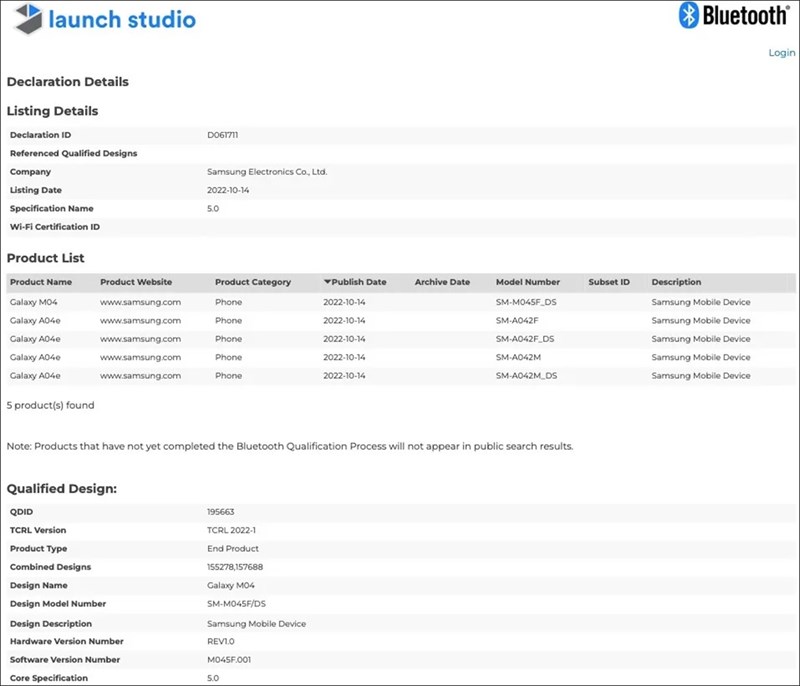
Task: Click the Launch Studio logo icon
Action: tap(27, 19)
